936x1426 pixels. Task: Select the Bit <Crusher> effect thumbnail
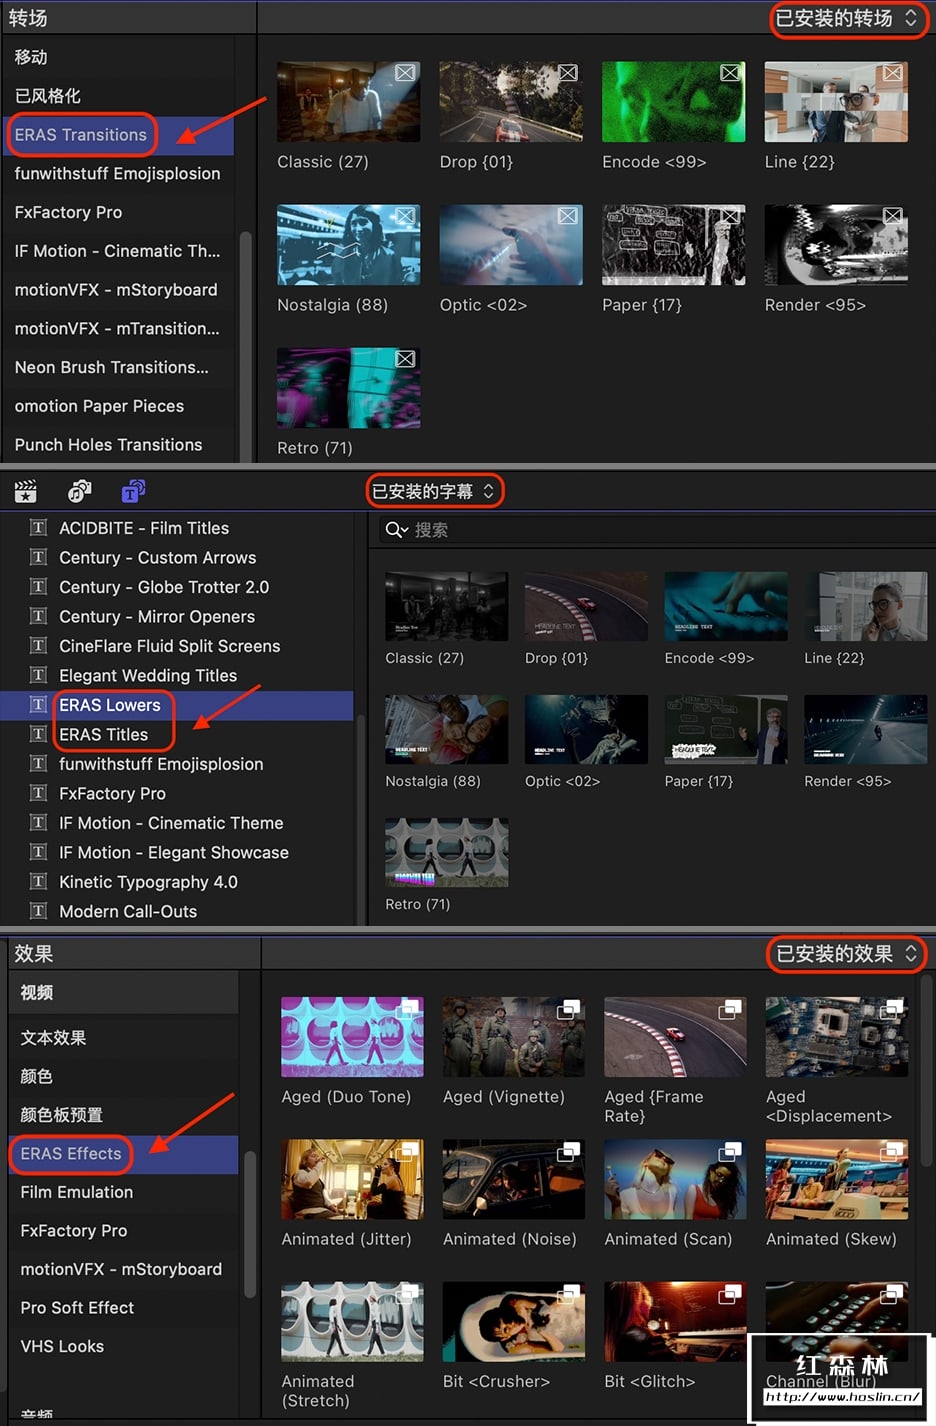click(514, 1322)
